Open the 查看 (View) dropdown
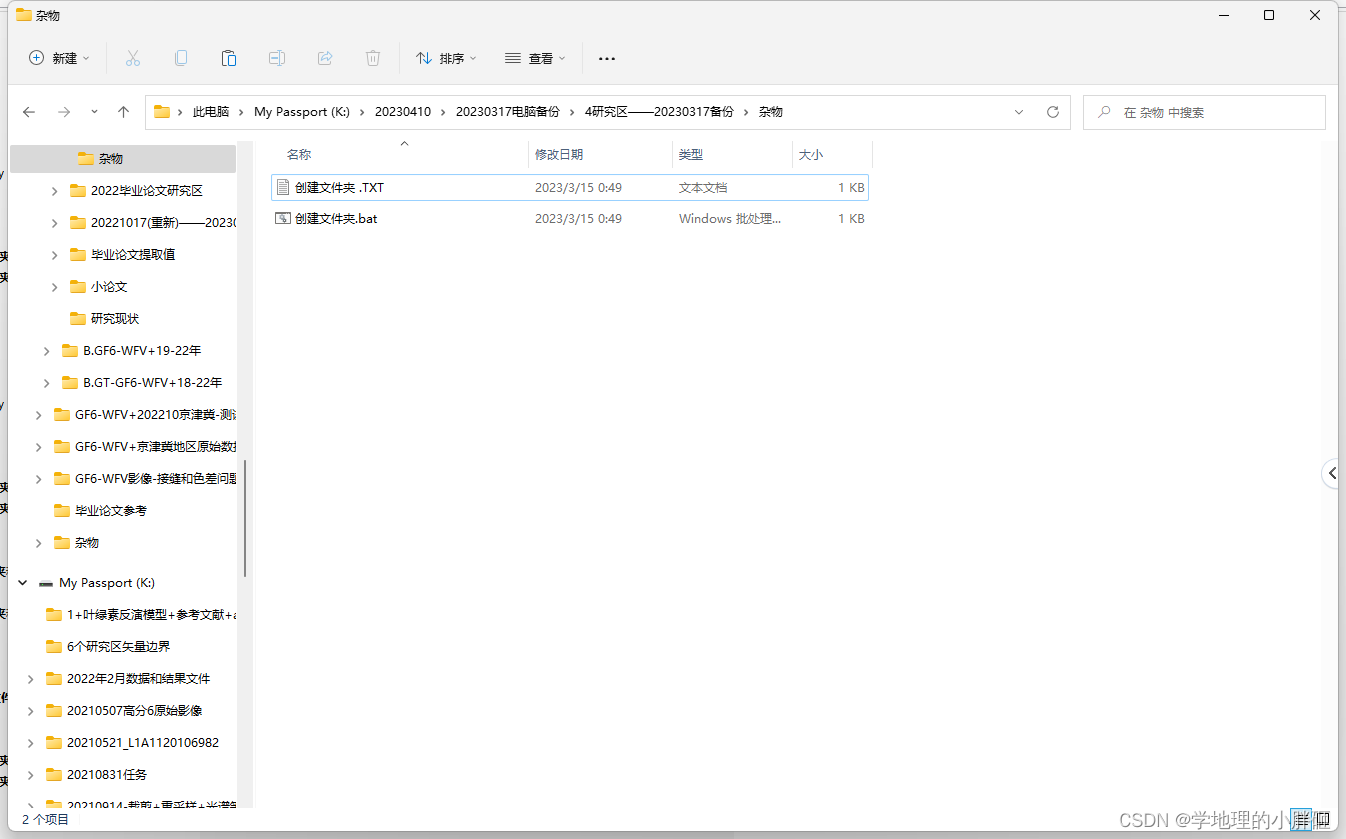Viewport: 1346px width, 839px height. point(535,58)
